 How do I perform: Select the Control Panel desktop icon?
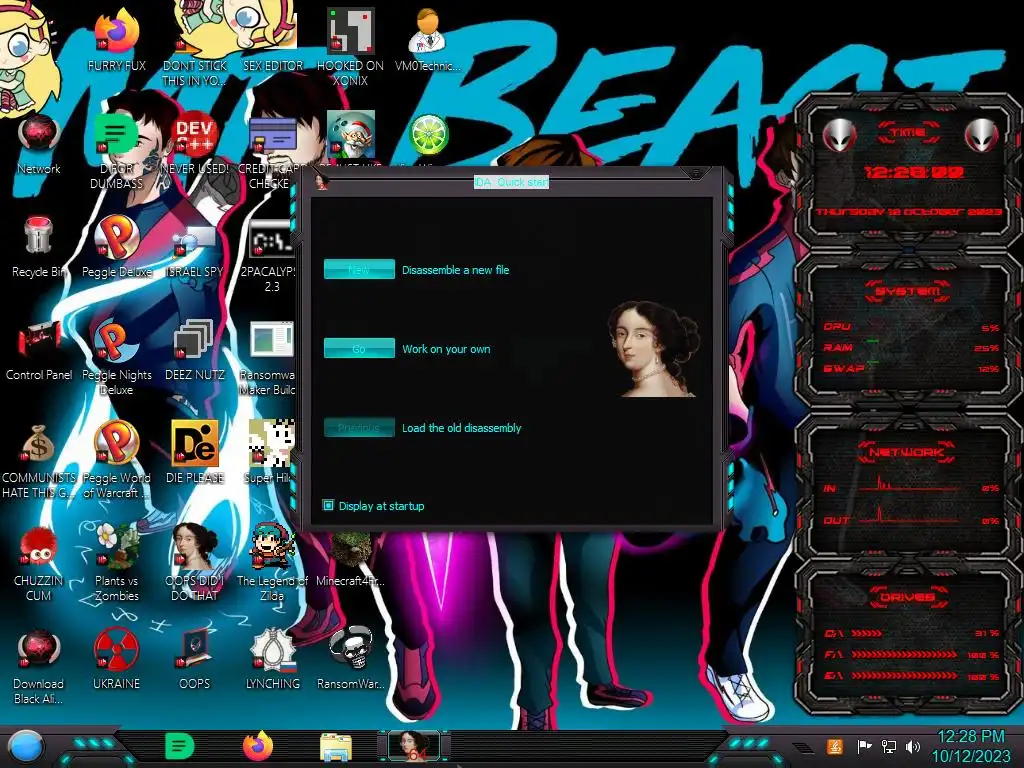click(39, 351)
